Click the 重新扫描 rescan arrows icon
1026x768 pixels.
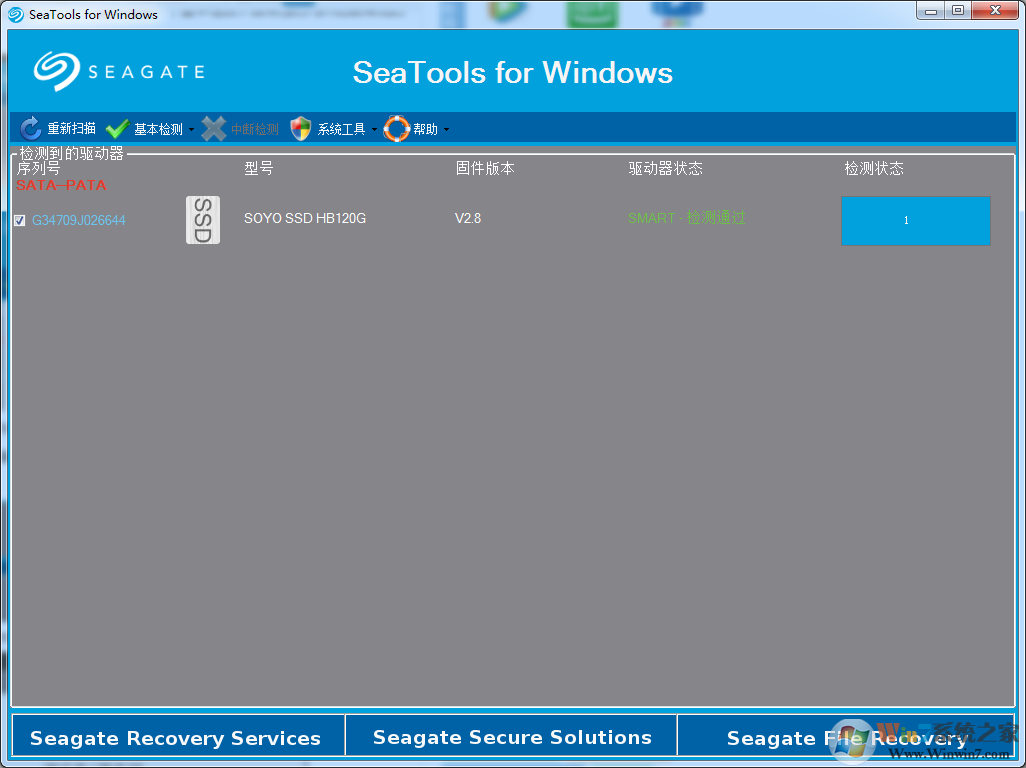click(x=28, y=128)
